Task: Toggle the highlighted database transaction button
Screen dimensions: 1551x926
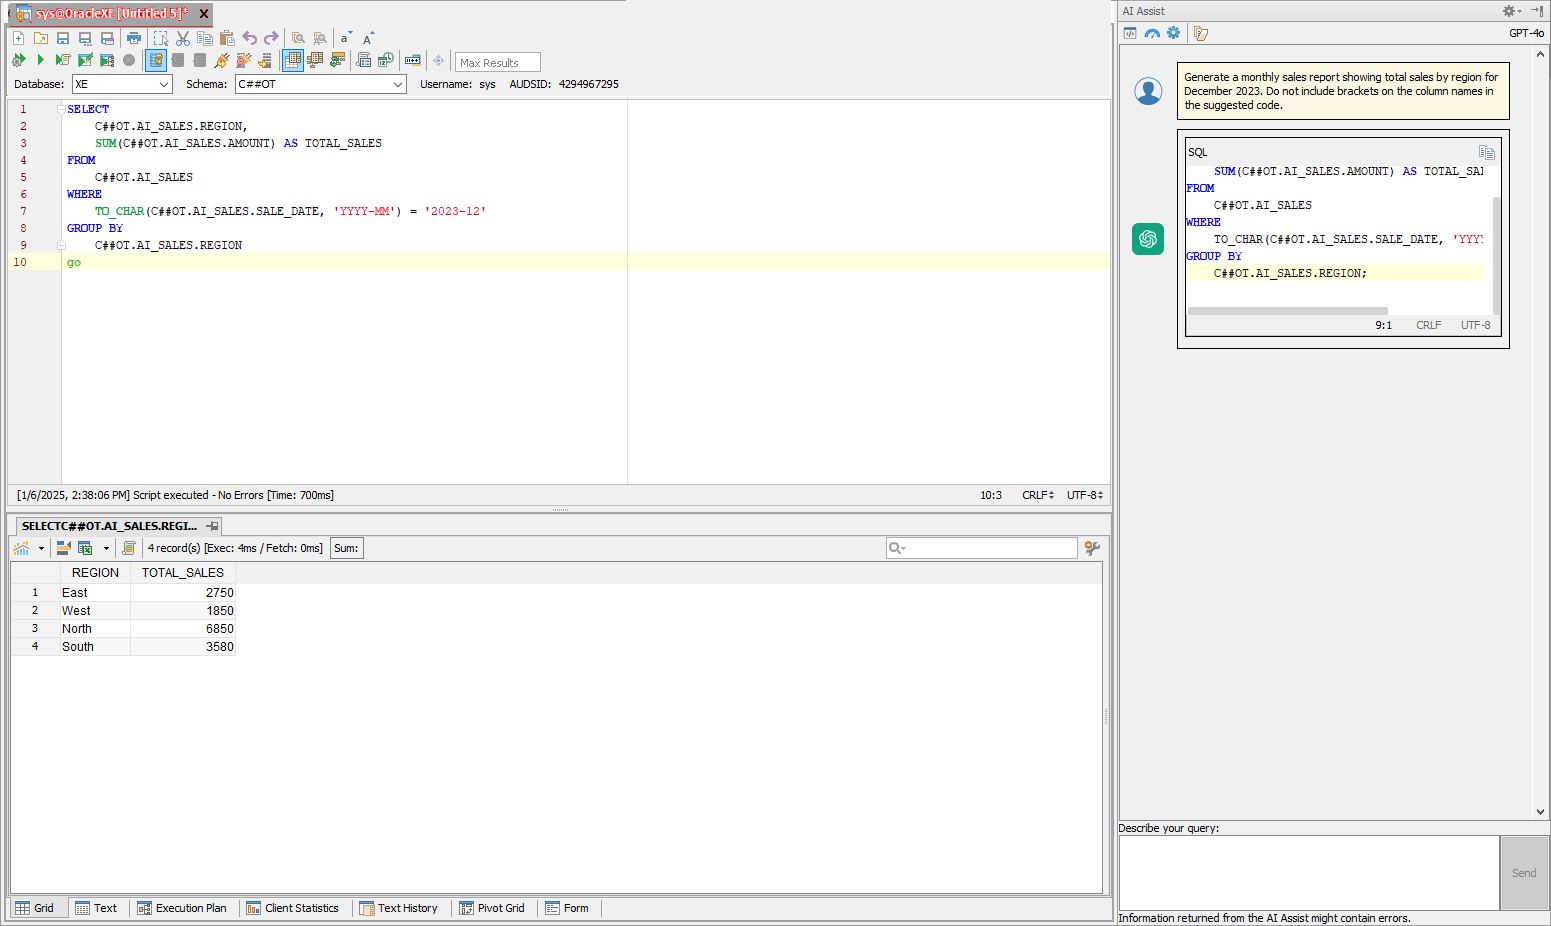Action: click(x=156, y=60)
